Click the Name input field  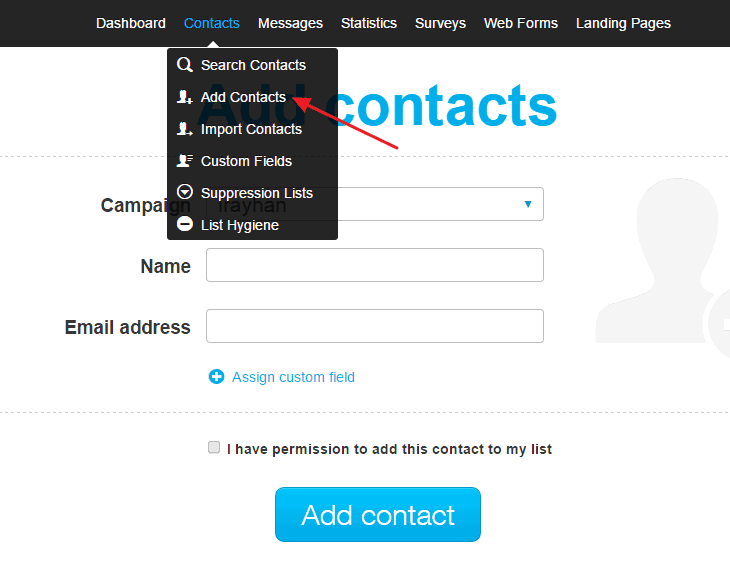pyautogui.click(x=374, y=265)
